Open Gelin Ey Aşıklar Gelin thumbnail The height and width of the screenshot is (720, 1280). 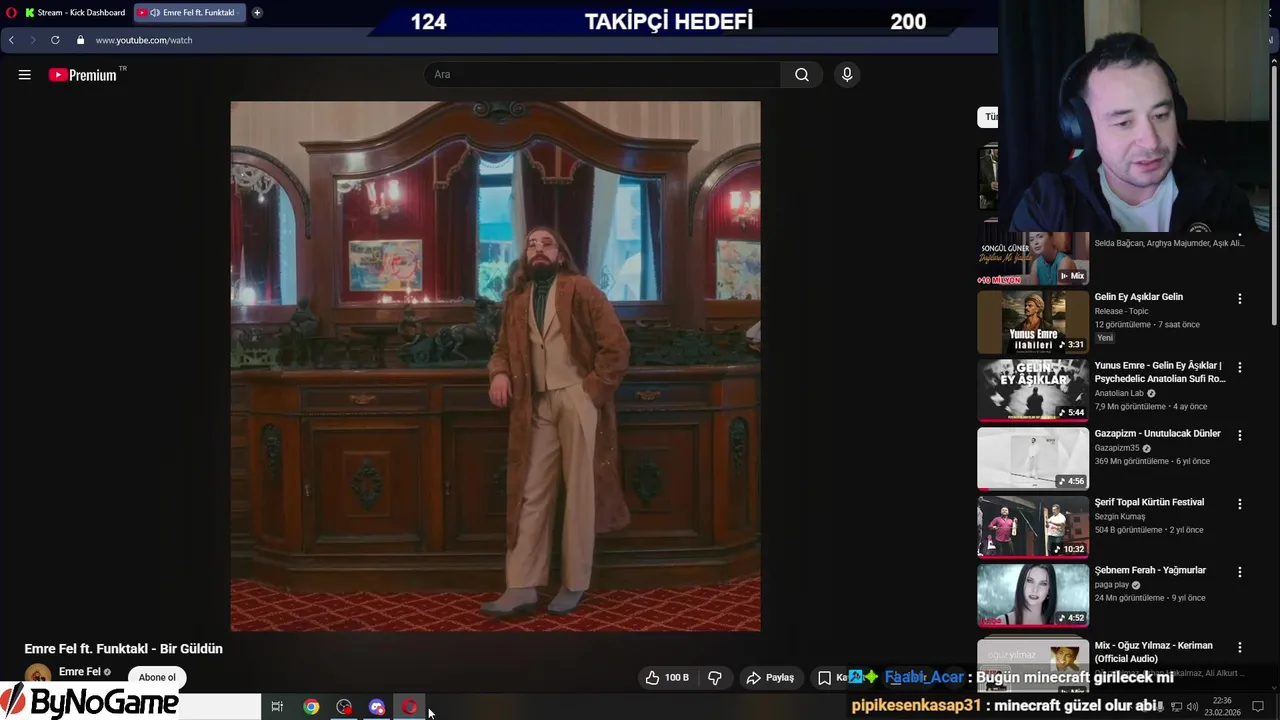1033,322
